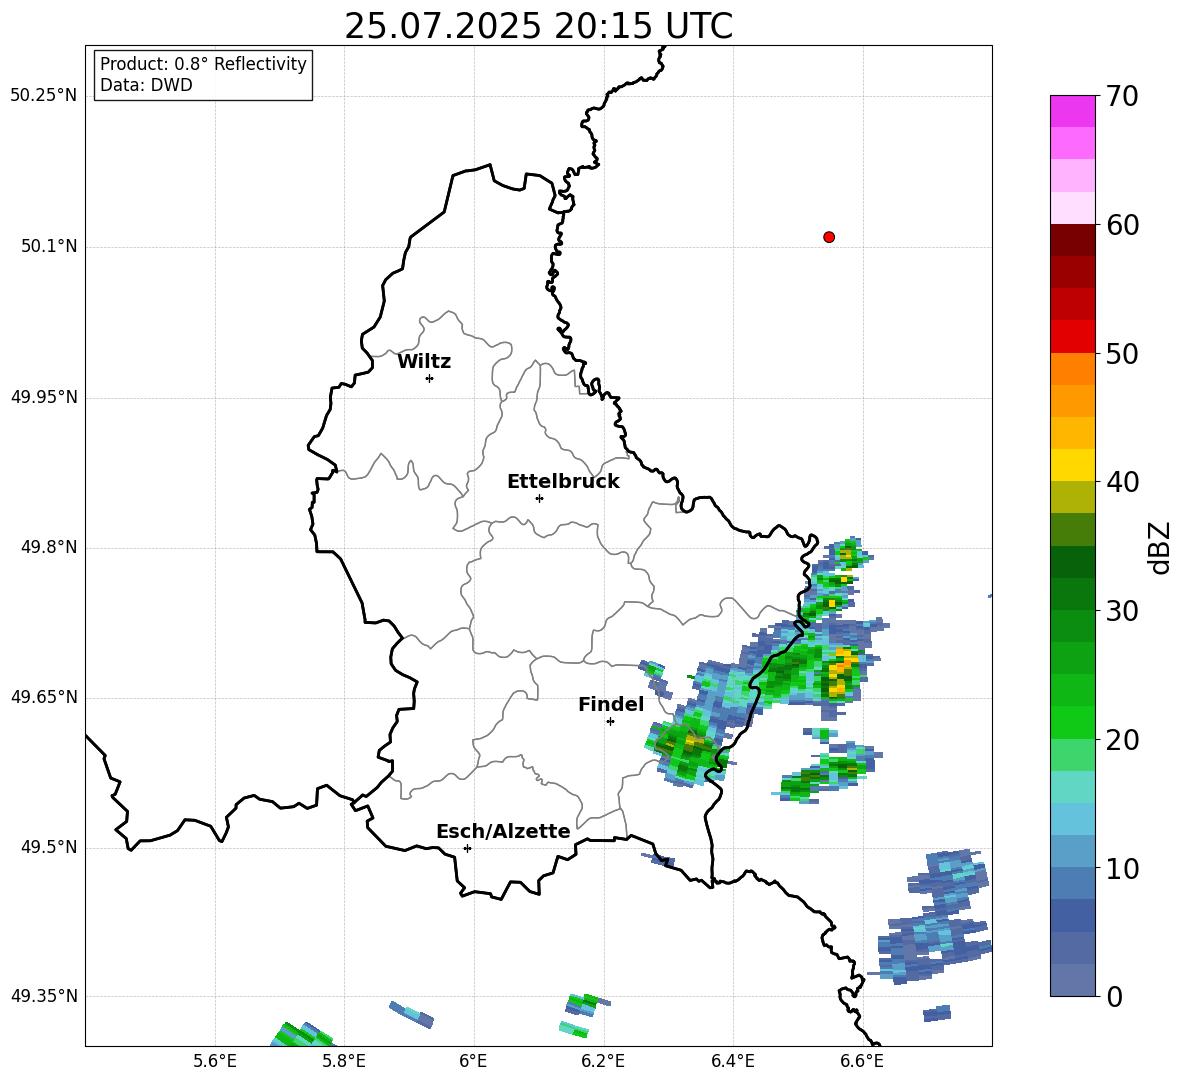
Task: Click the yellow-orange storm core near 6.6°E
Action: pos(841,672)
